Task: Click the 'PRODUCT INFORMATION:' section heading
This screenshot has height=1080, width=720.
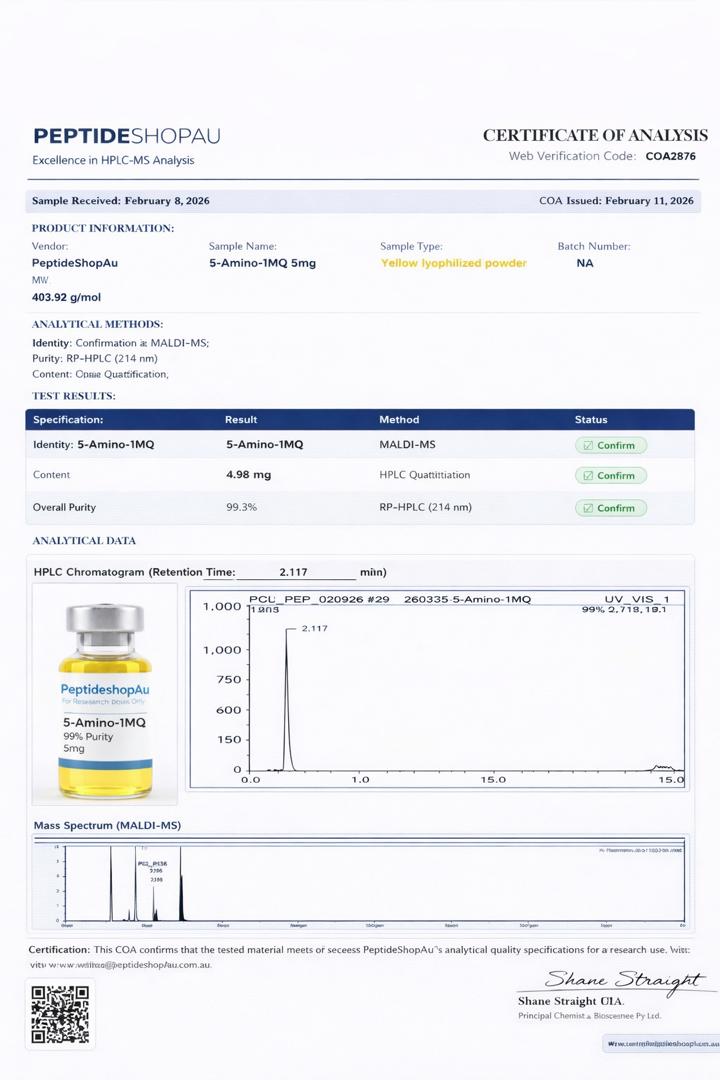Action: point(103,228)
